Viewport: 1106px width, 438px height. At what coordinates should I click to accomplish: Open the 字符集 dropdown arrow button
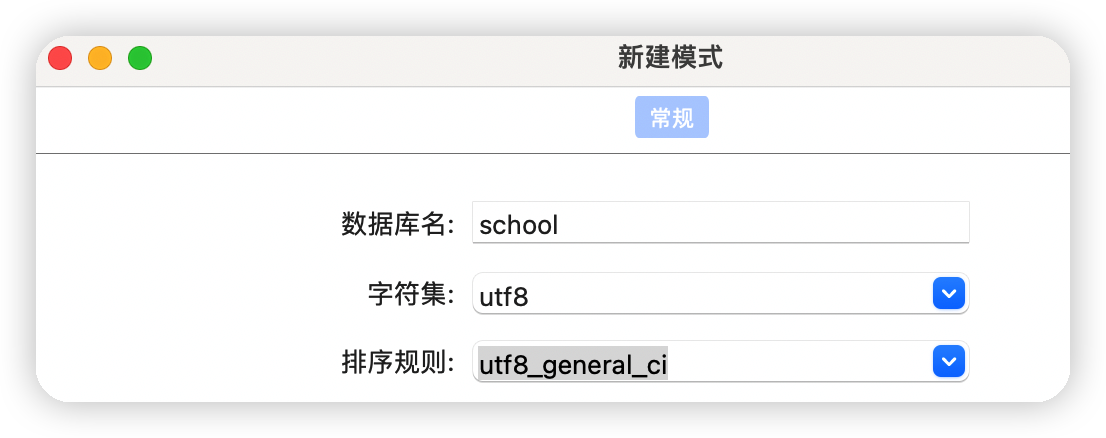949,293
